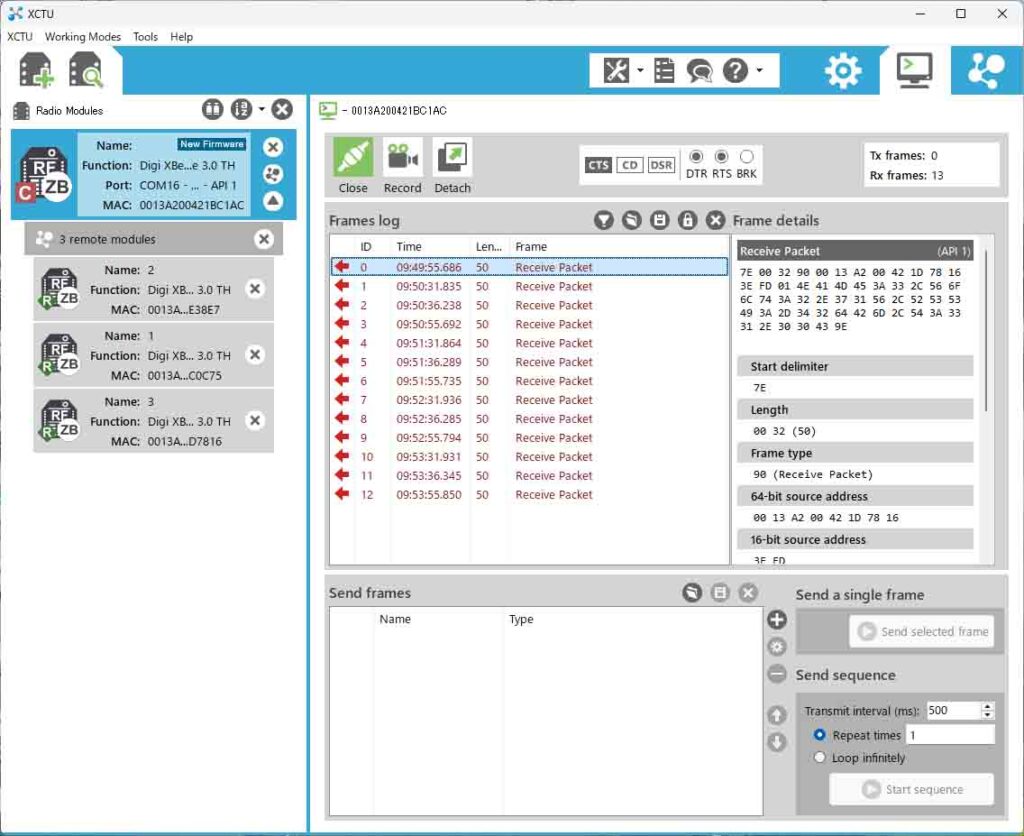Screen dimensions: 1024x836
Task: Open Frames log filter funnel icon
Action: [x=604, y=220]
